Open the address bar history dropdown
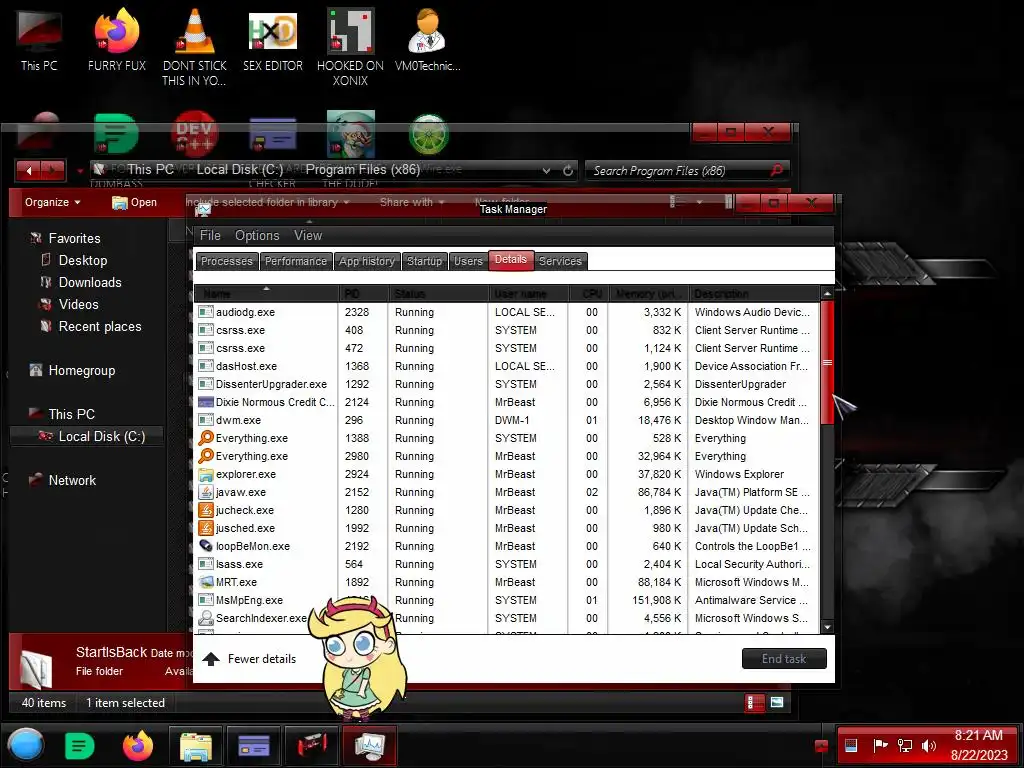1024x768 pixels. (x=546, y=170)
